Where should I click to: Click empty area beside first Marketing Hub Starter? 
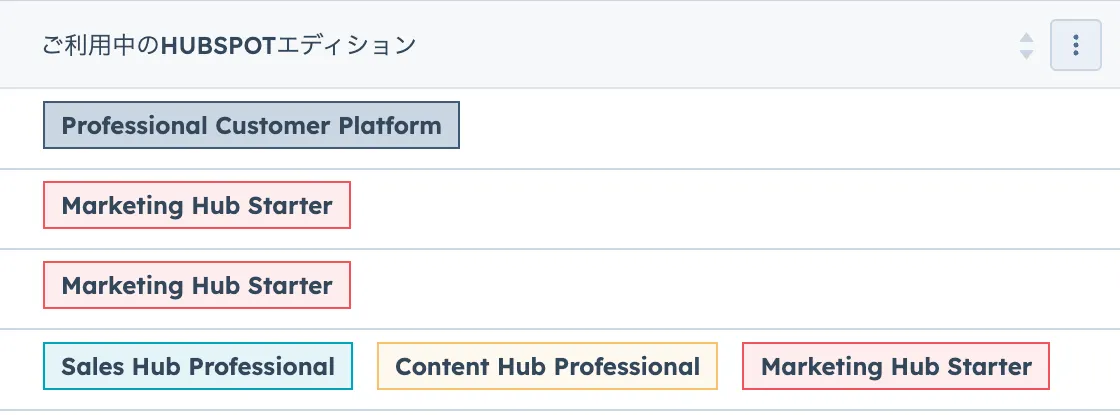(700, 207)
